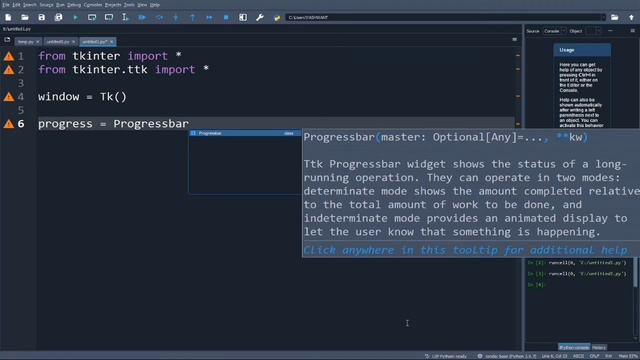Close the active untitled1.py tab
This screenshot has width=640, height=360.
(x=111, y=42)
